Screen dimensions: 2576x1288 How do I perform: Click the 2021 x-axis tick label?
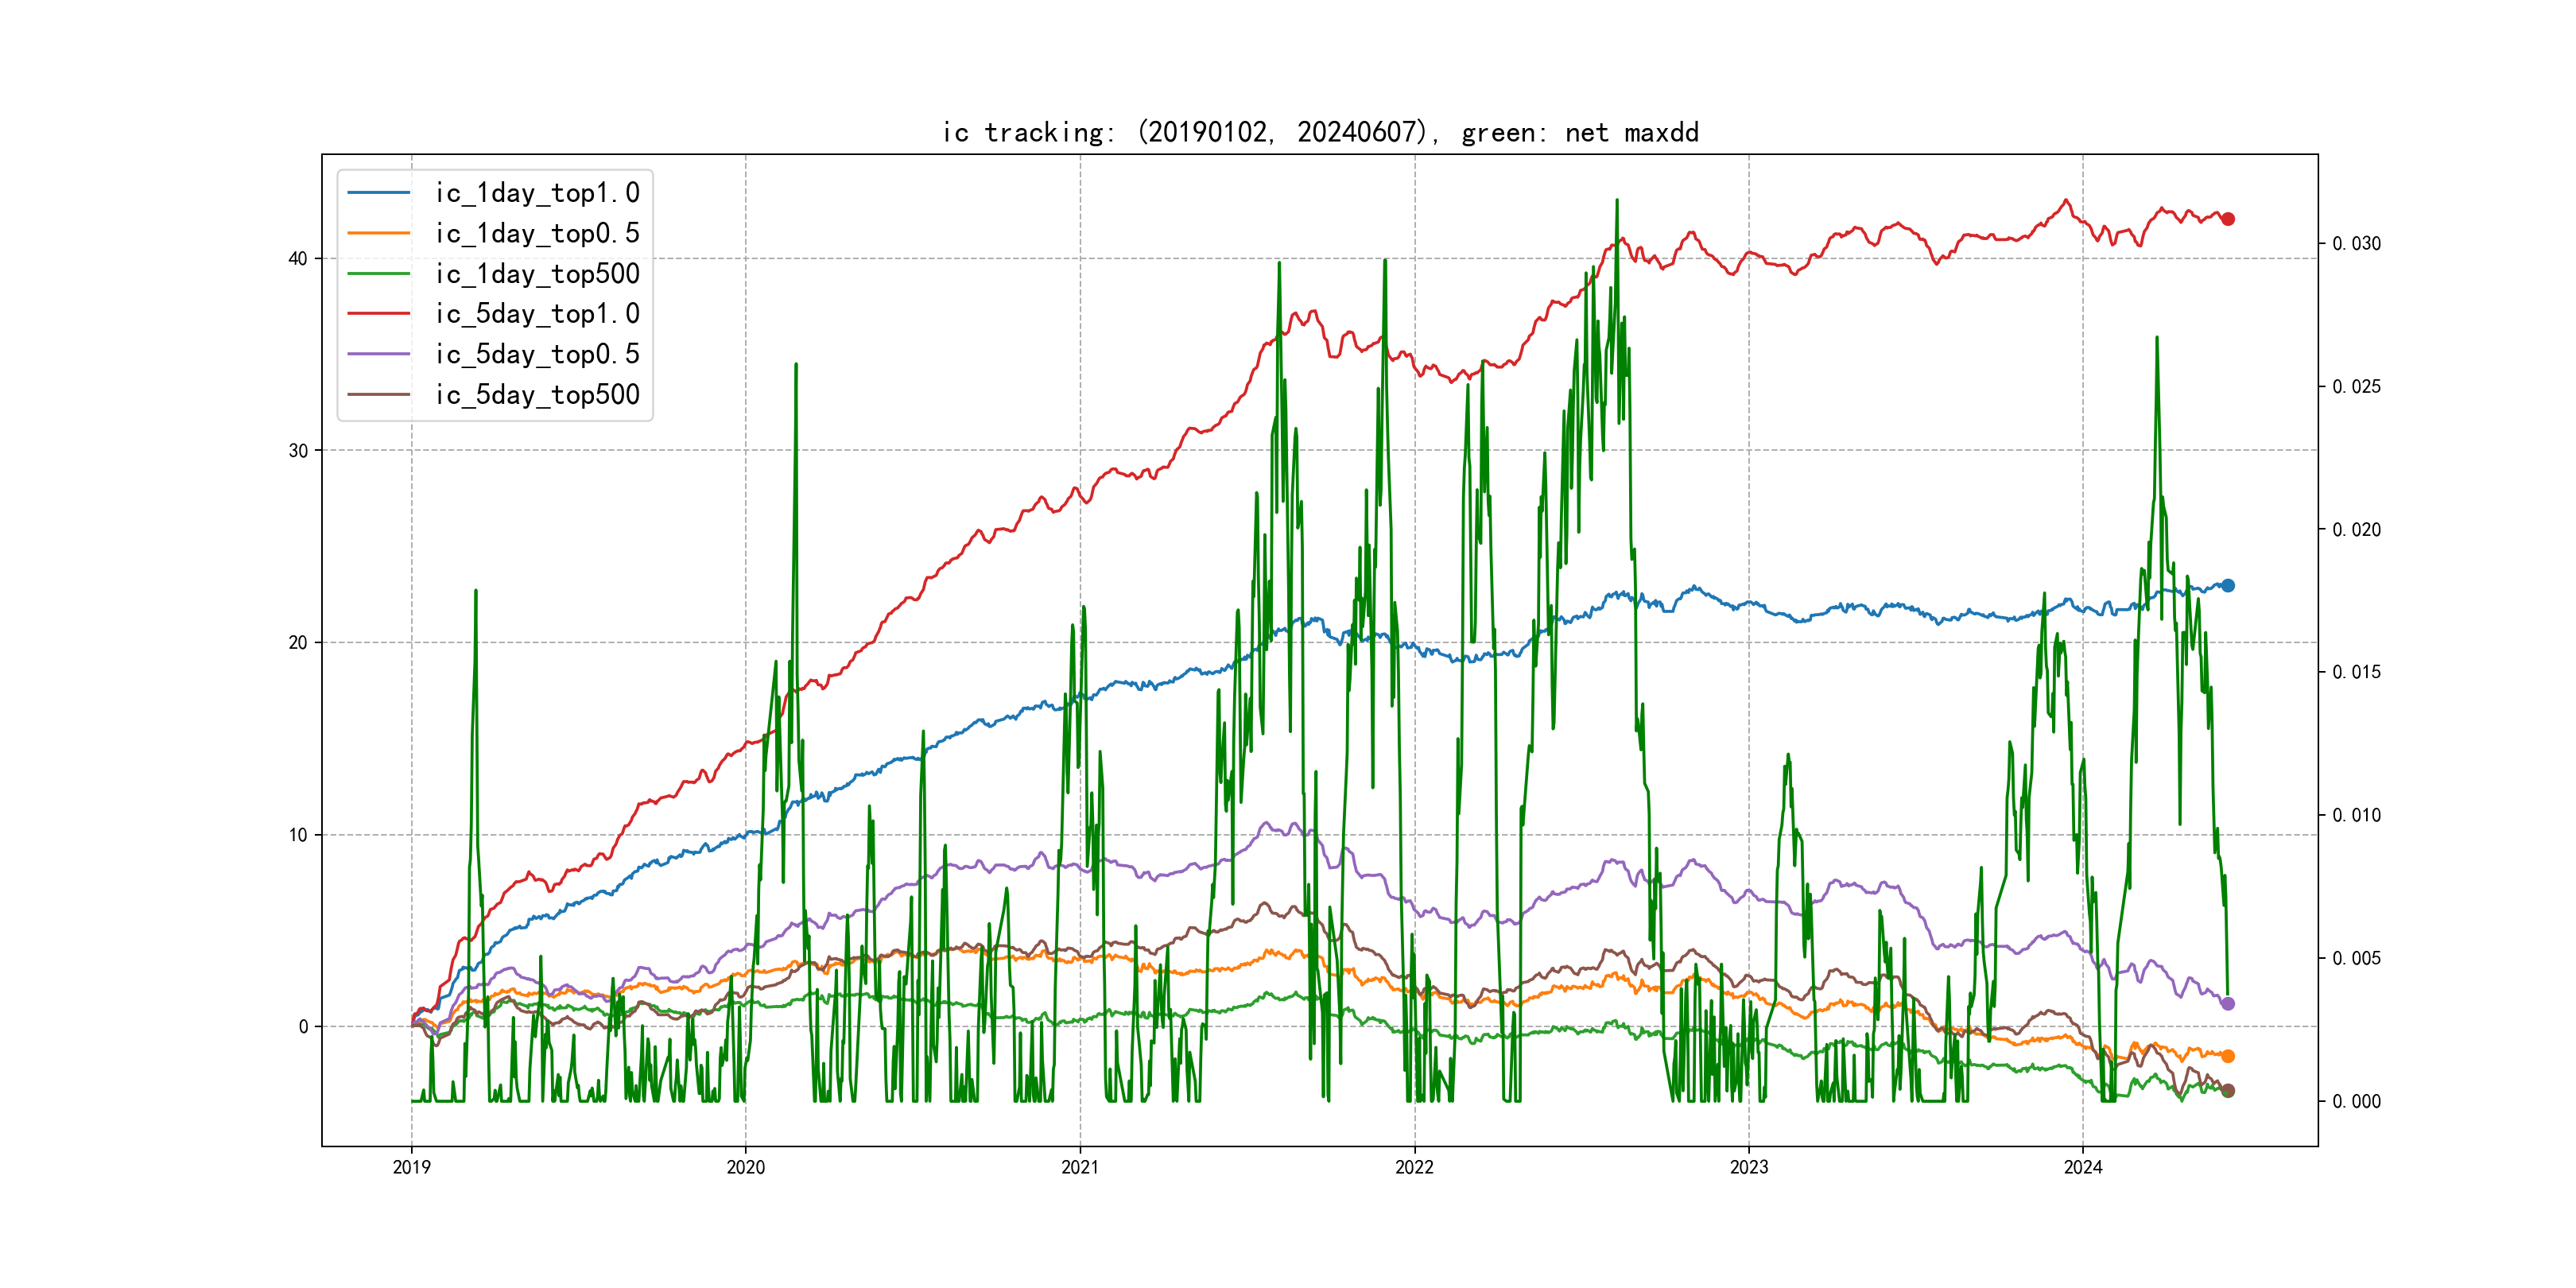point(1080,1167)
